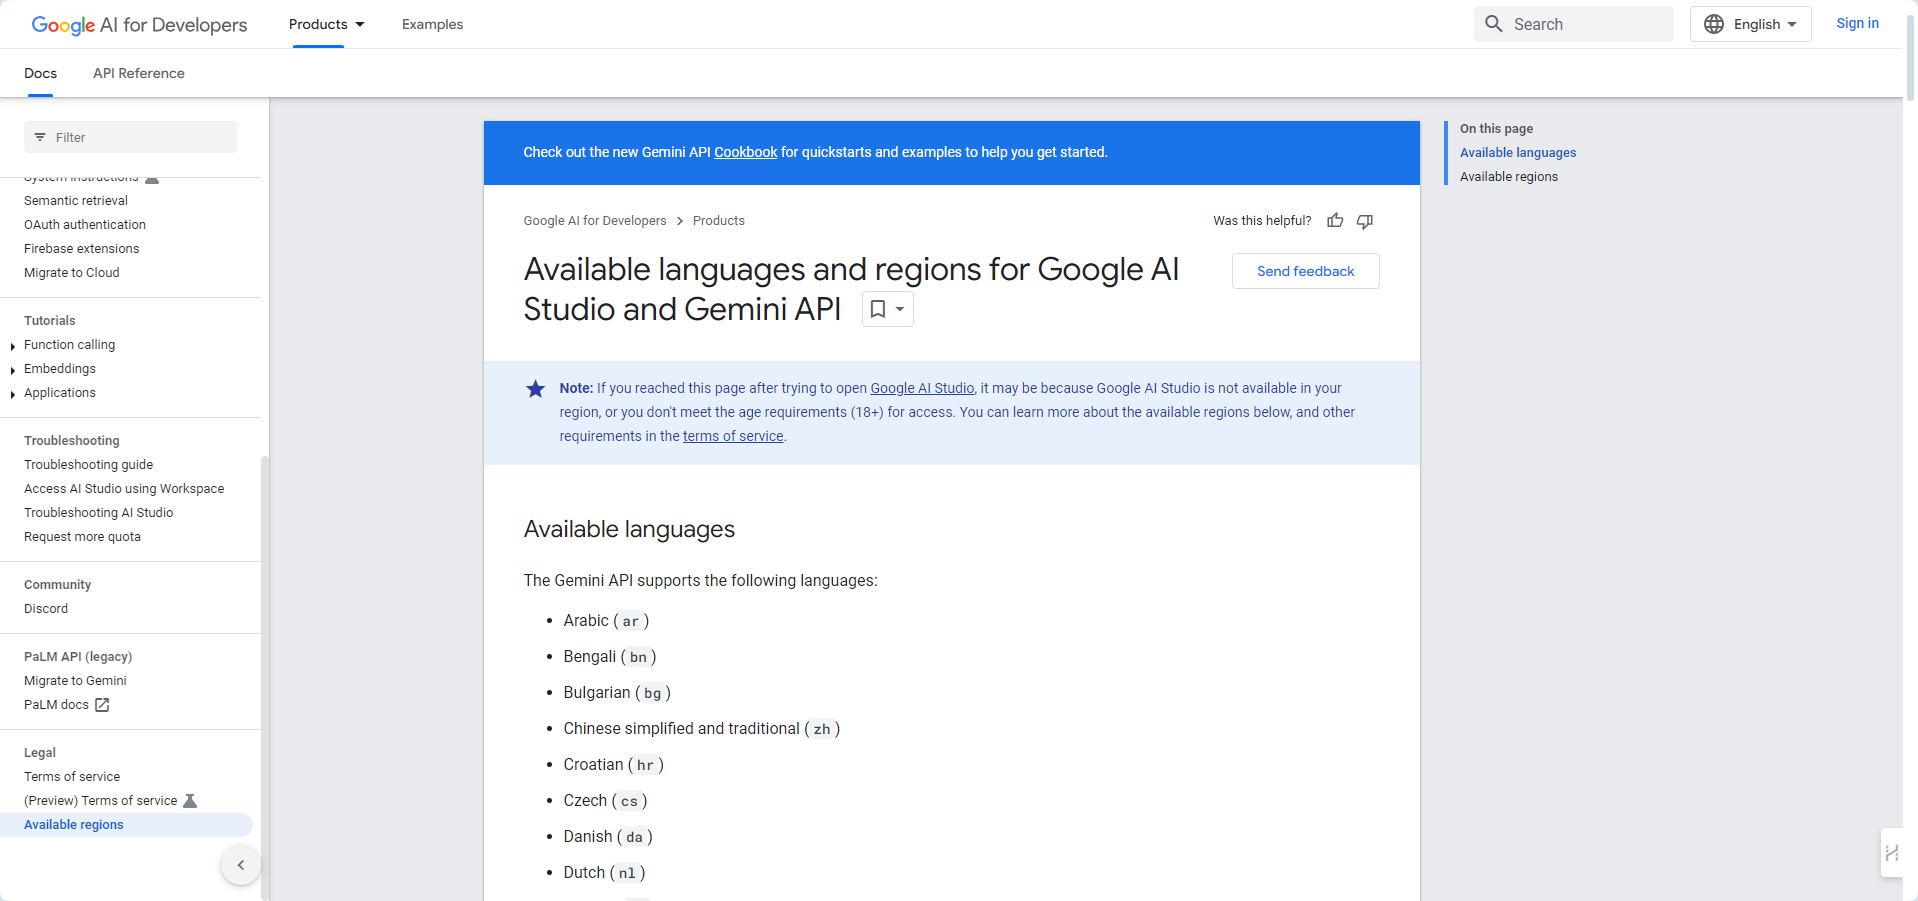Open Troubleshooting AI Studio in sidebar

pyautogui.click(x=99, y=513)
